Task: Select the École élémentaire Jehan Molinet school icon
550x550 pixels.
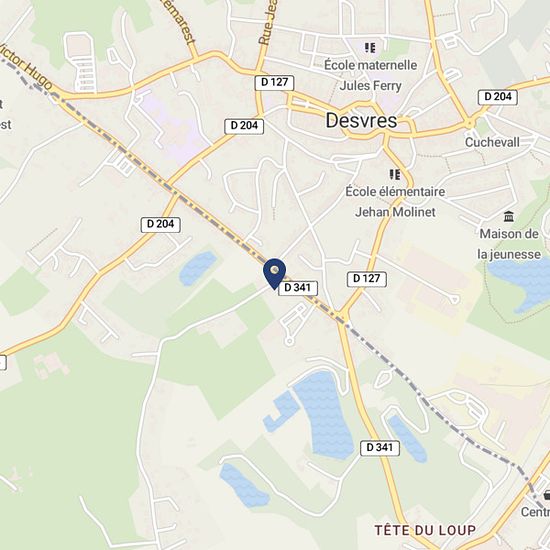Action: click(x=395, y=174)
